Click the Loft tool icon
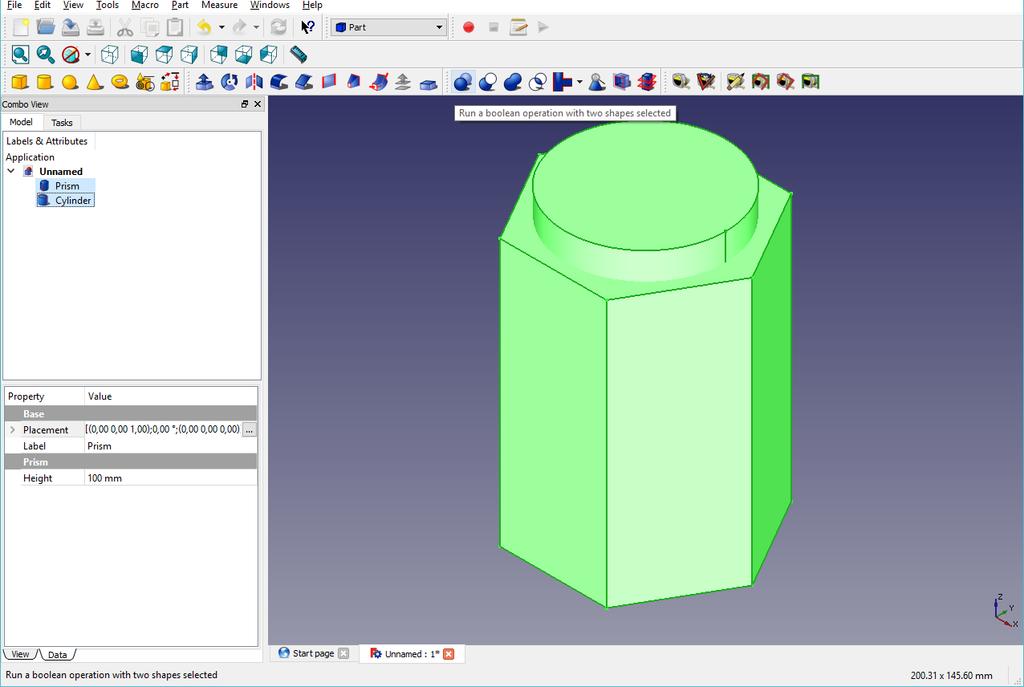The width and height of the screenshot is (1024, 687). [x=353, y=82]
